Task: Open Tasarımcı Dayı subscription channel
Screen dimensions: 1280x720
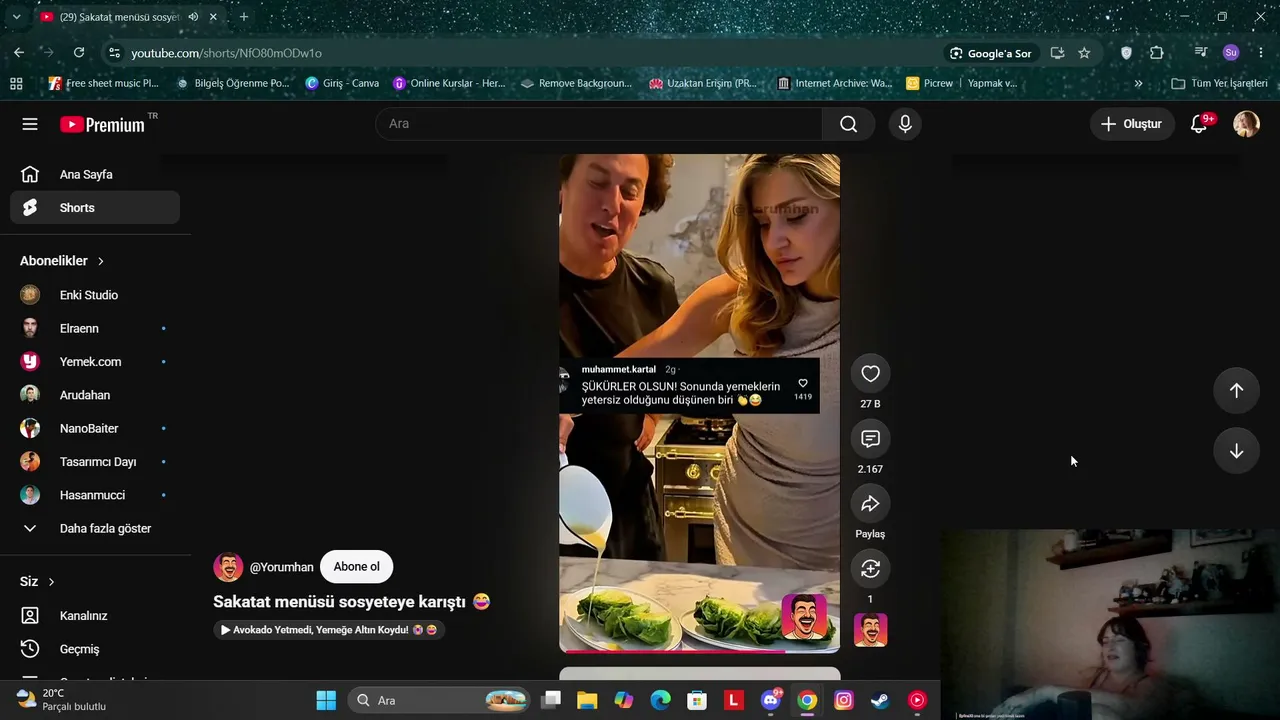Action: coord(95,462)
